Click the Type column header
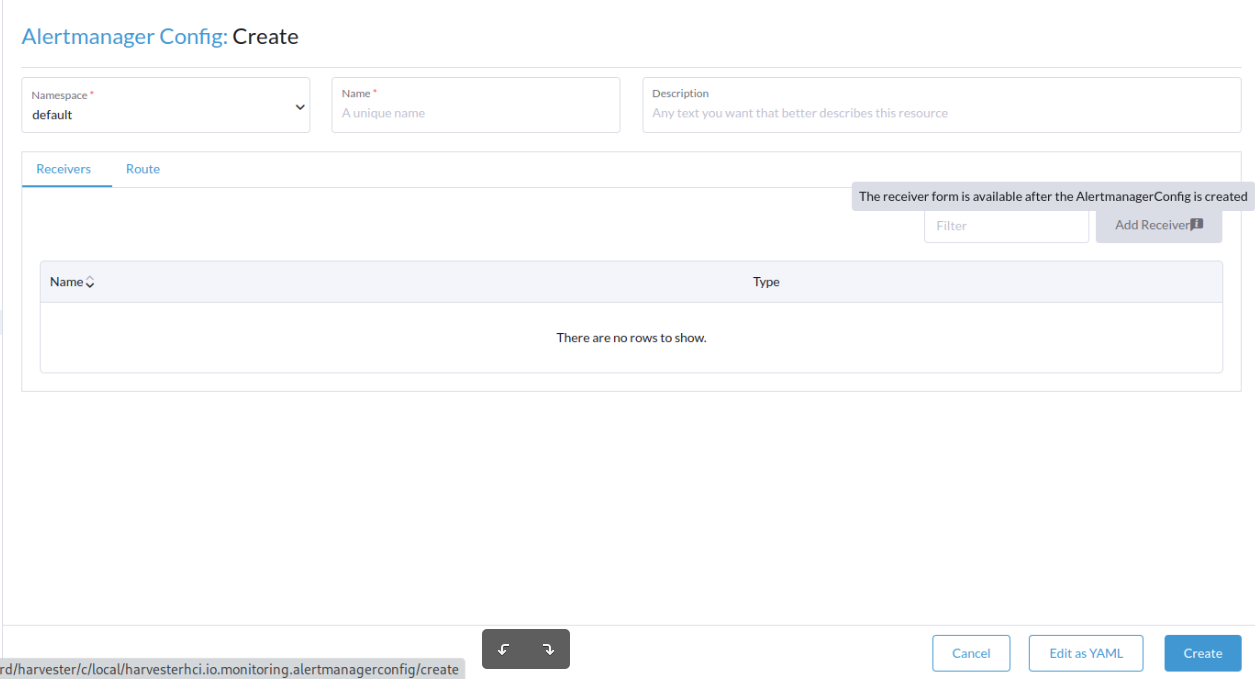 (766, 282)
